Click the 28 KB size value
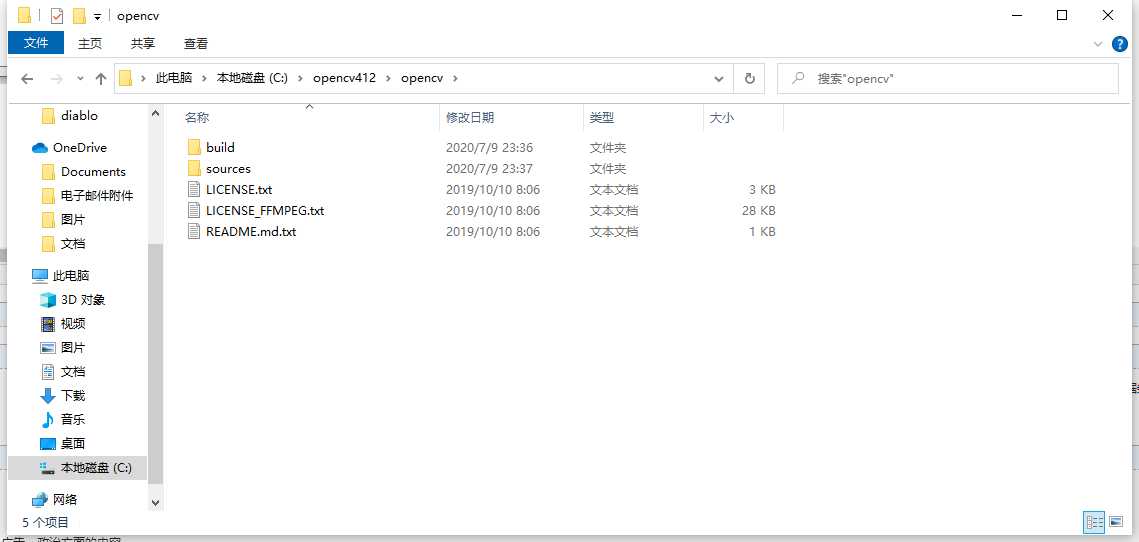This screenshot has width=1139, height=542. [756, 211]
